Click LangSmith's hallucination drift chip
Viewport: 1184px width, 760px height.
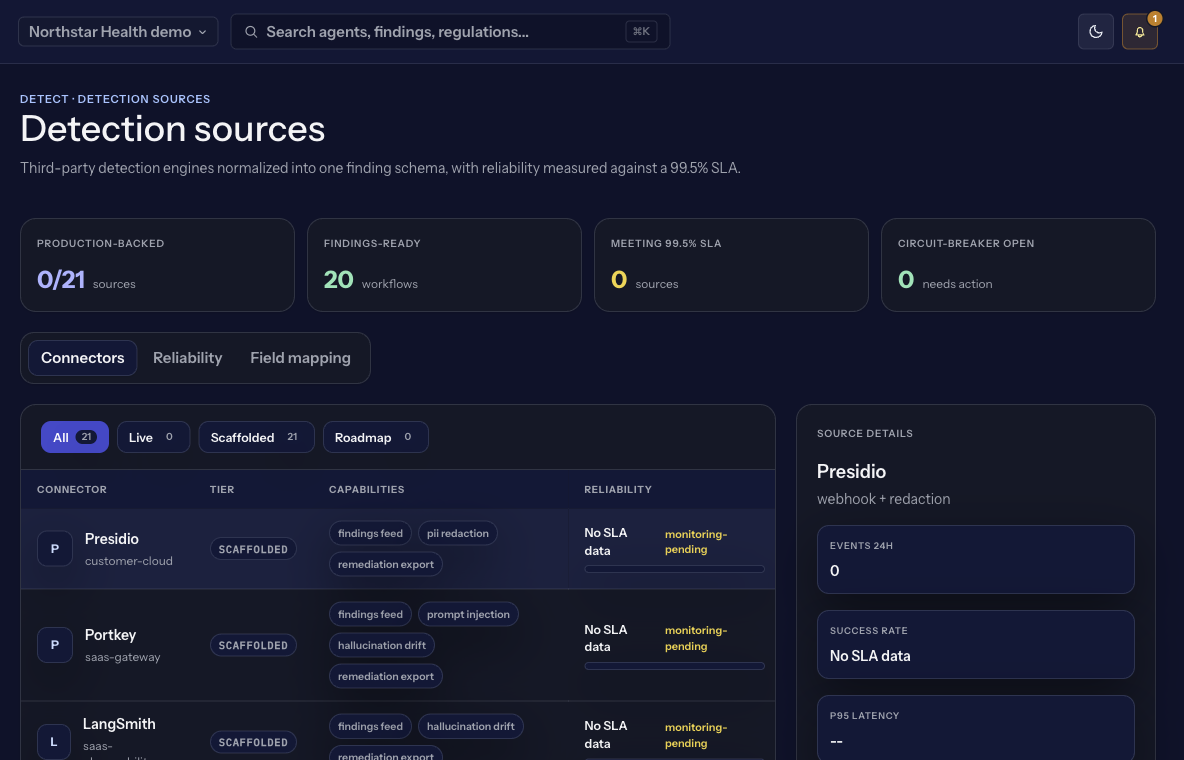coord(470,726)
